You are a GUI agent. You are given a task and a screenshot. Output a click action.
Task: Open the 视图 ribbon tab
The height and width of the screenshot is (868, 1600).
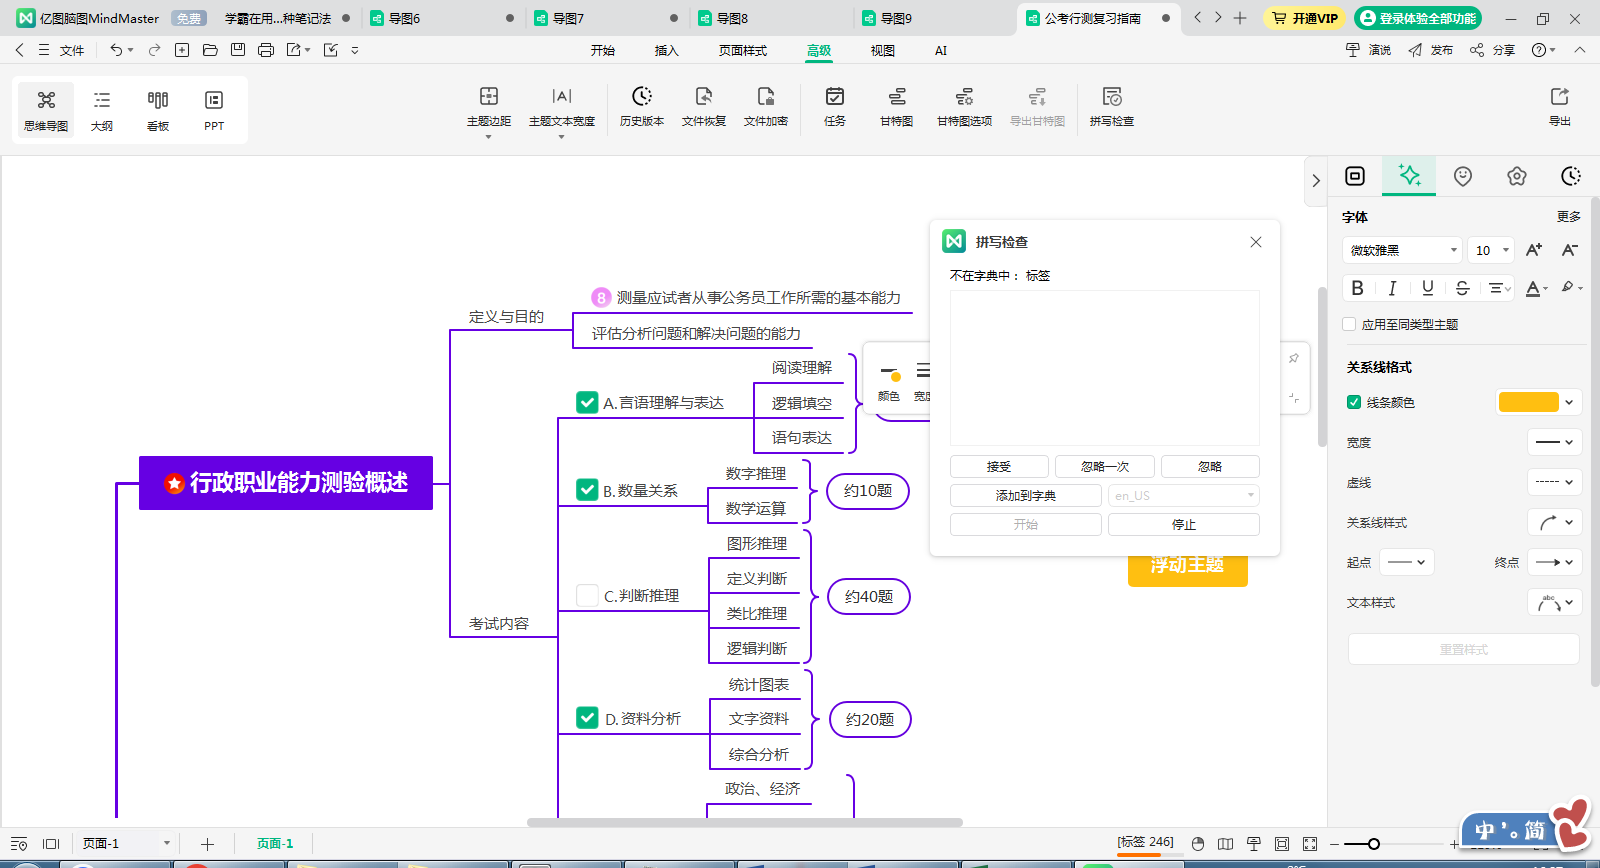click(883, 50)
